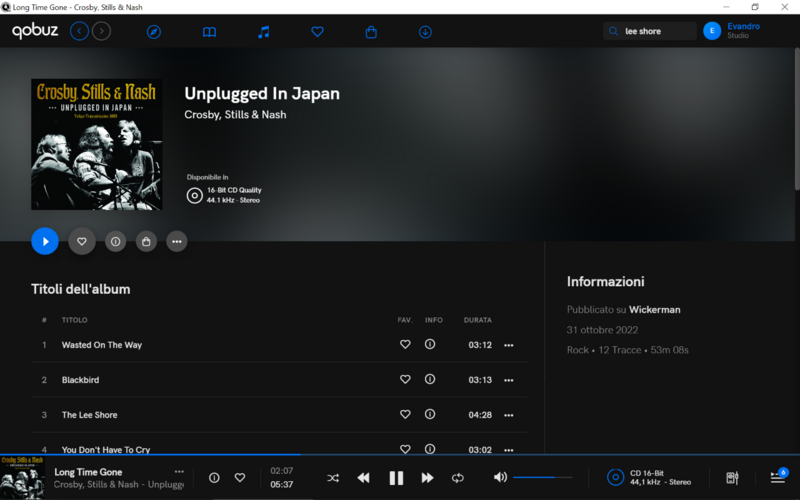The height and width of the screenshot is (500, 800).
Task: Navigate back with the left arrow
Action: 79,32
